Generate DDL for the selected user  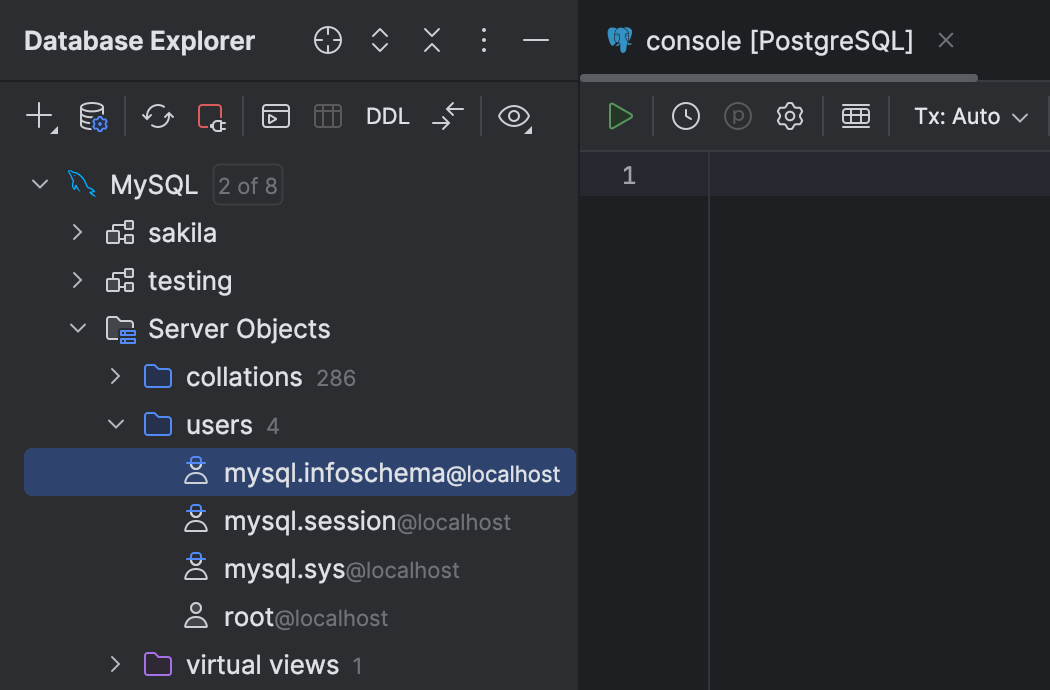click(x=387, y=116)
